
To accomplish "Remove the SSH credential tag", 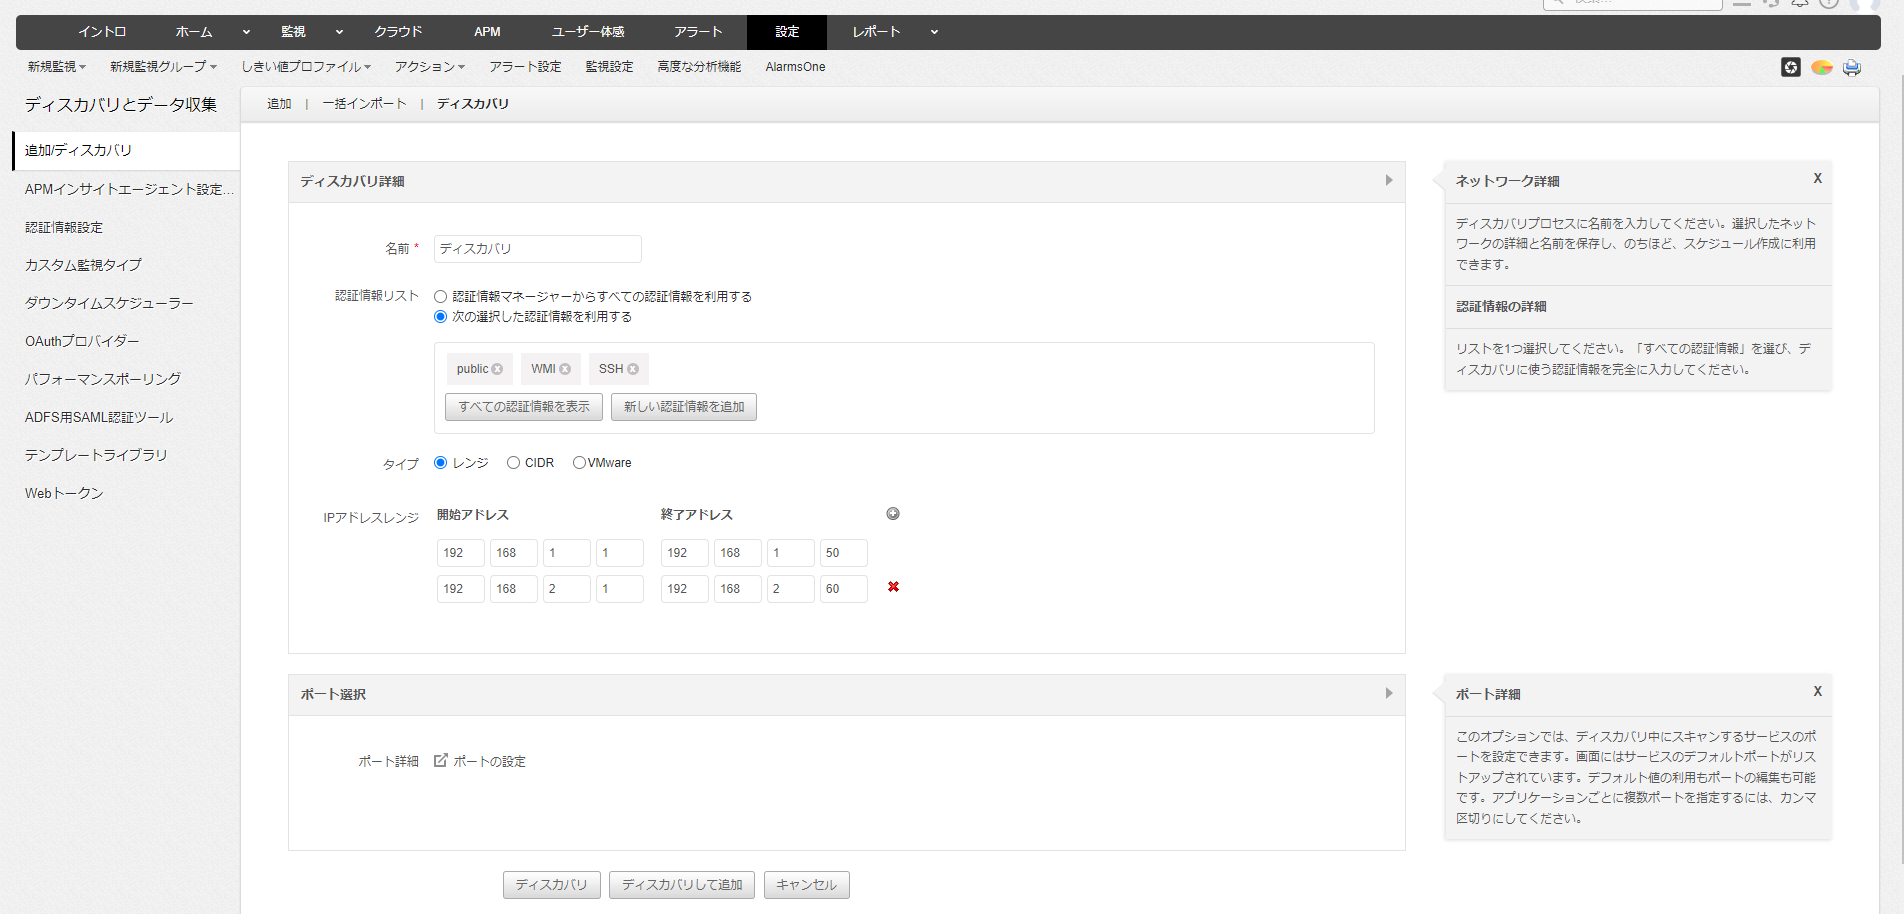I will [633, 369].
